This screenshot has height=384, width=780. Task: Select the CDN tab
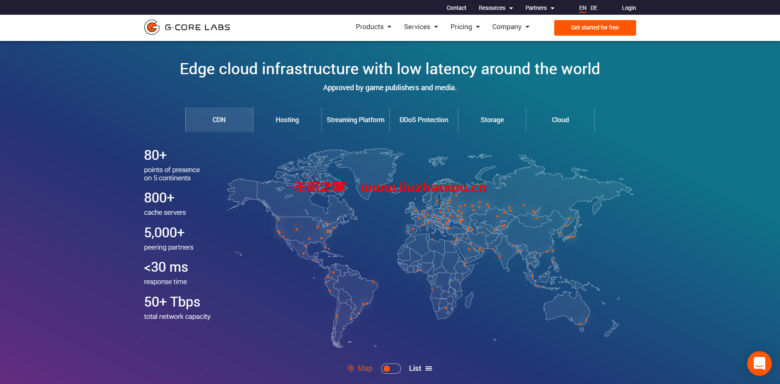point(219,120)
